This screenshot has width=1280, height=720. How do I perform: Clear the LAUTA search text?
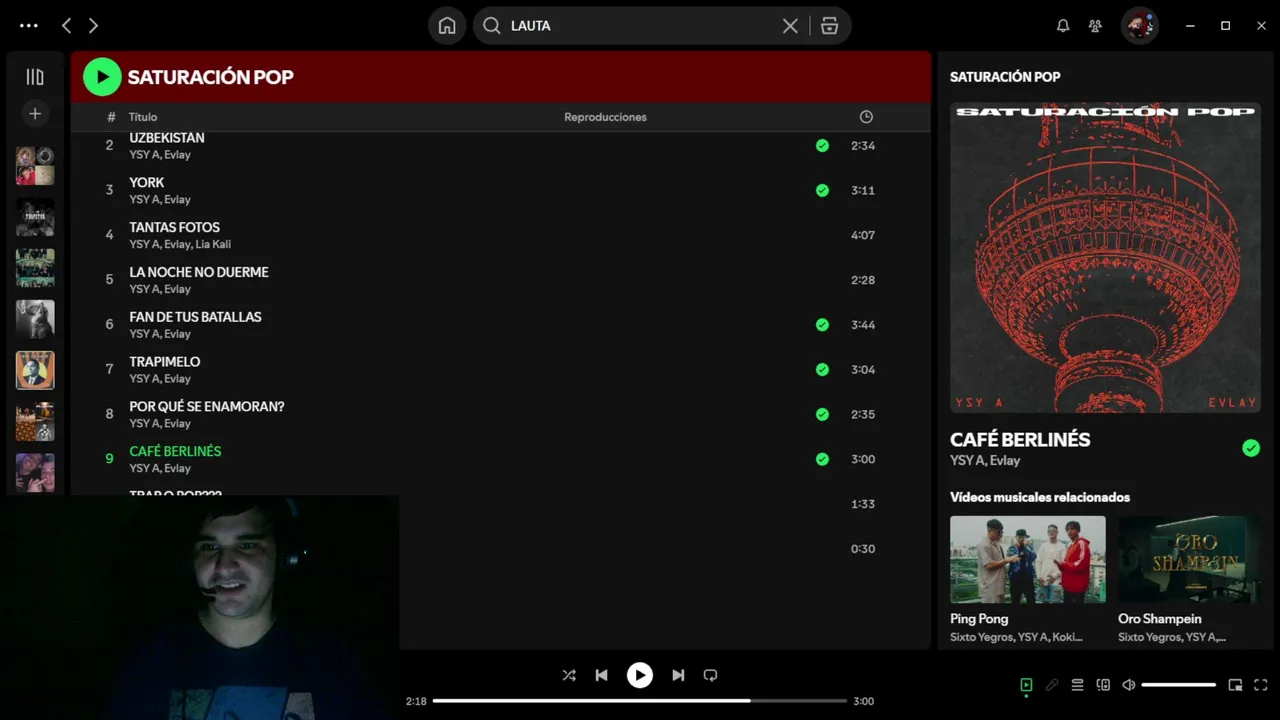(790, 26)
